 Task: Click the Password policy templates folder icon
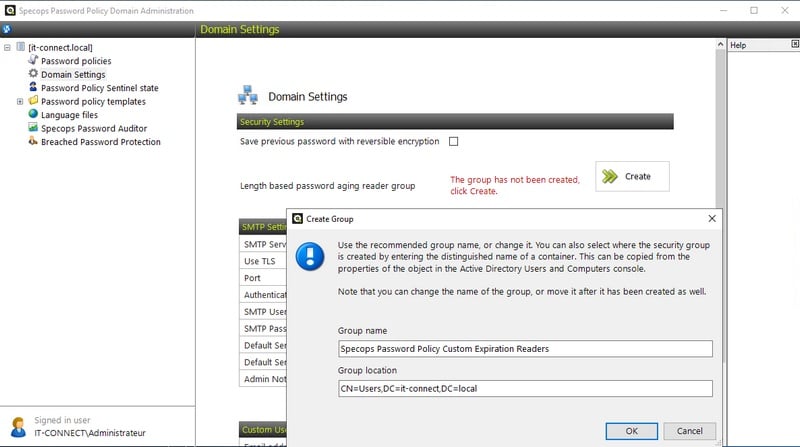click(x=33, y=101)
